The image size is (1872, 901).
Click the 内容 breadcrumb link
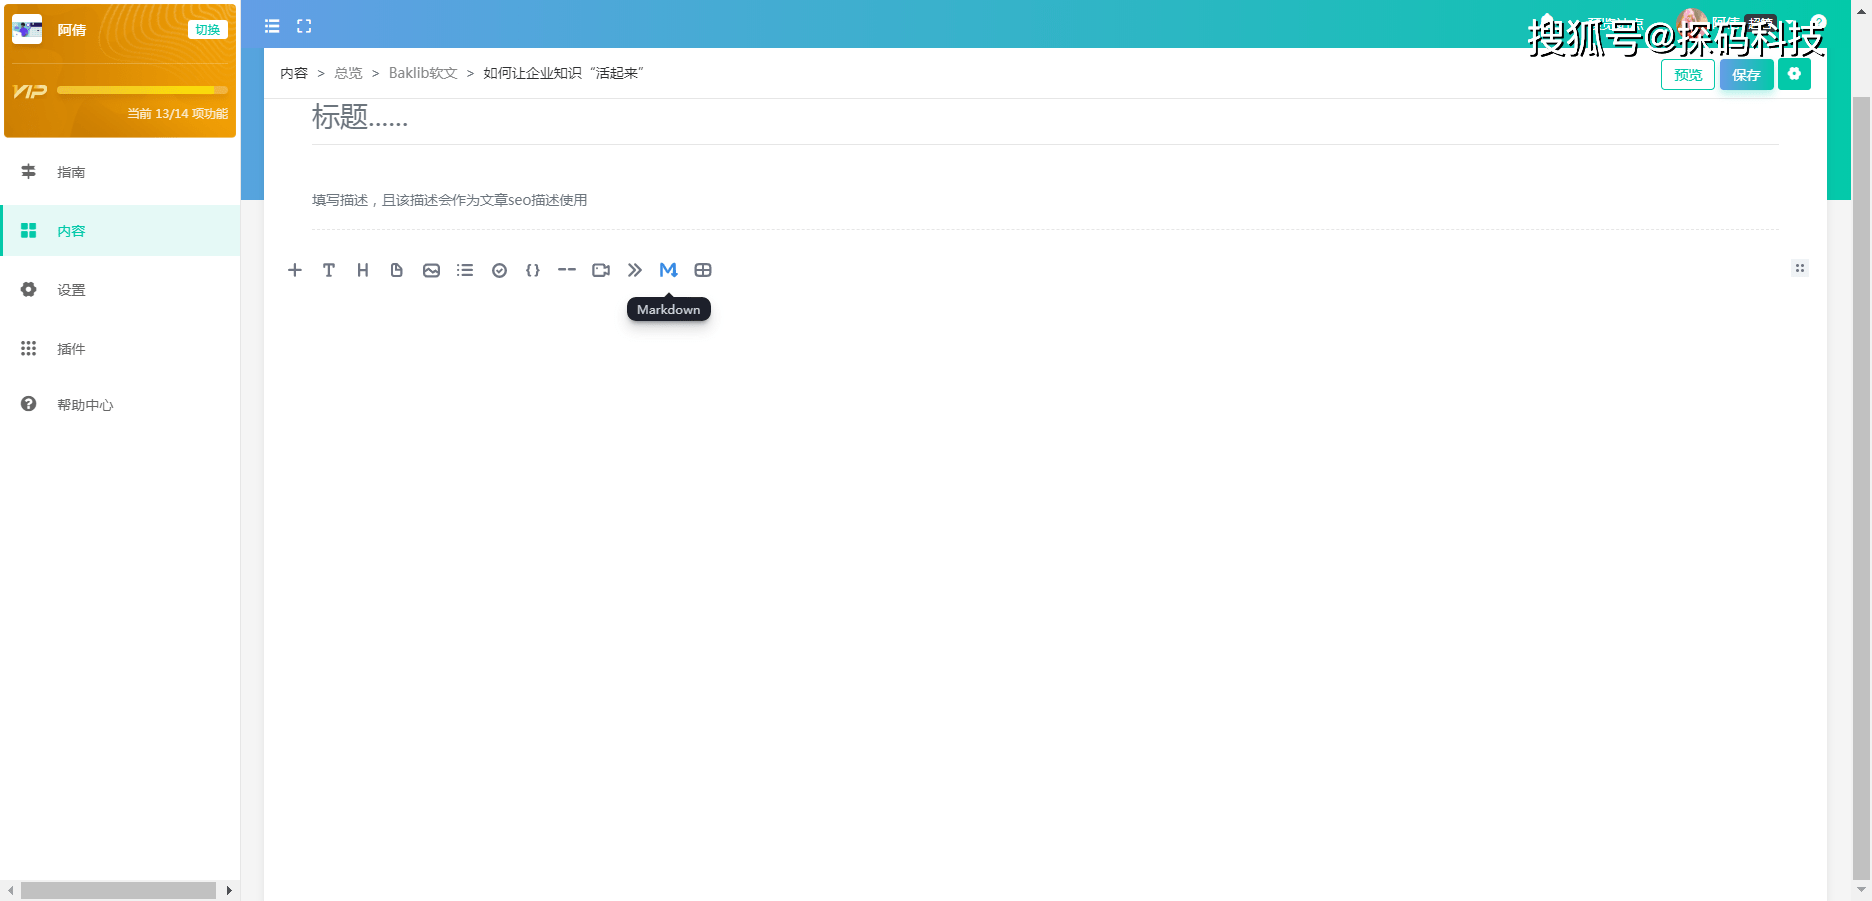pos(294,73)
